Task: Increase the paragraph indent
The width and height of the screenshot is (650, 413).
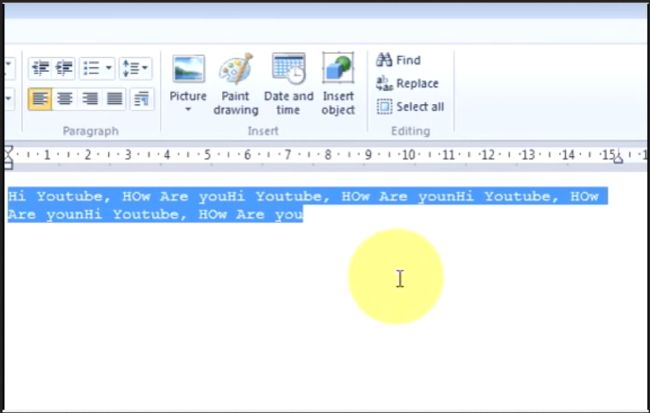Action: tap(63, 68)
